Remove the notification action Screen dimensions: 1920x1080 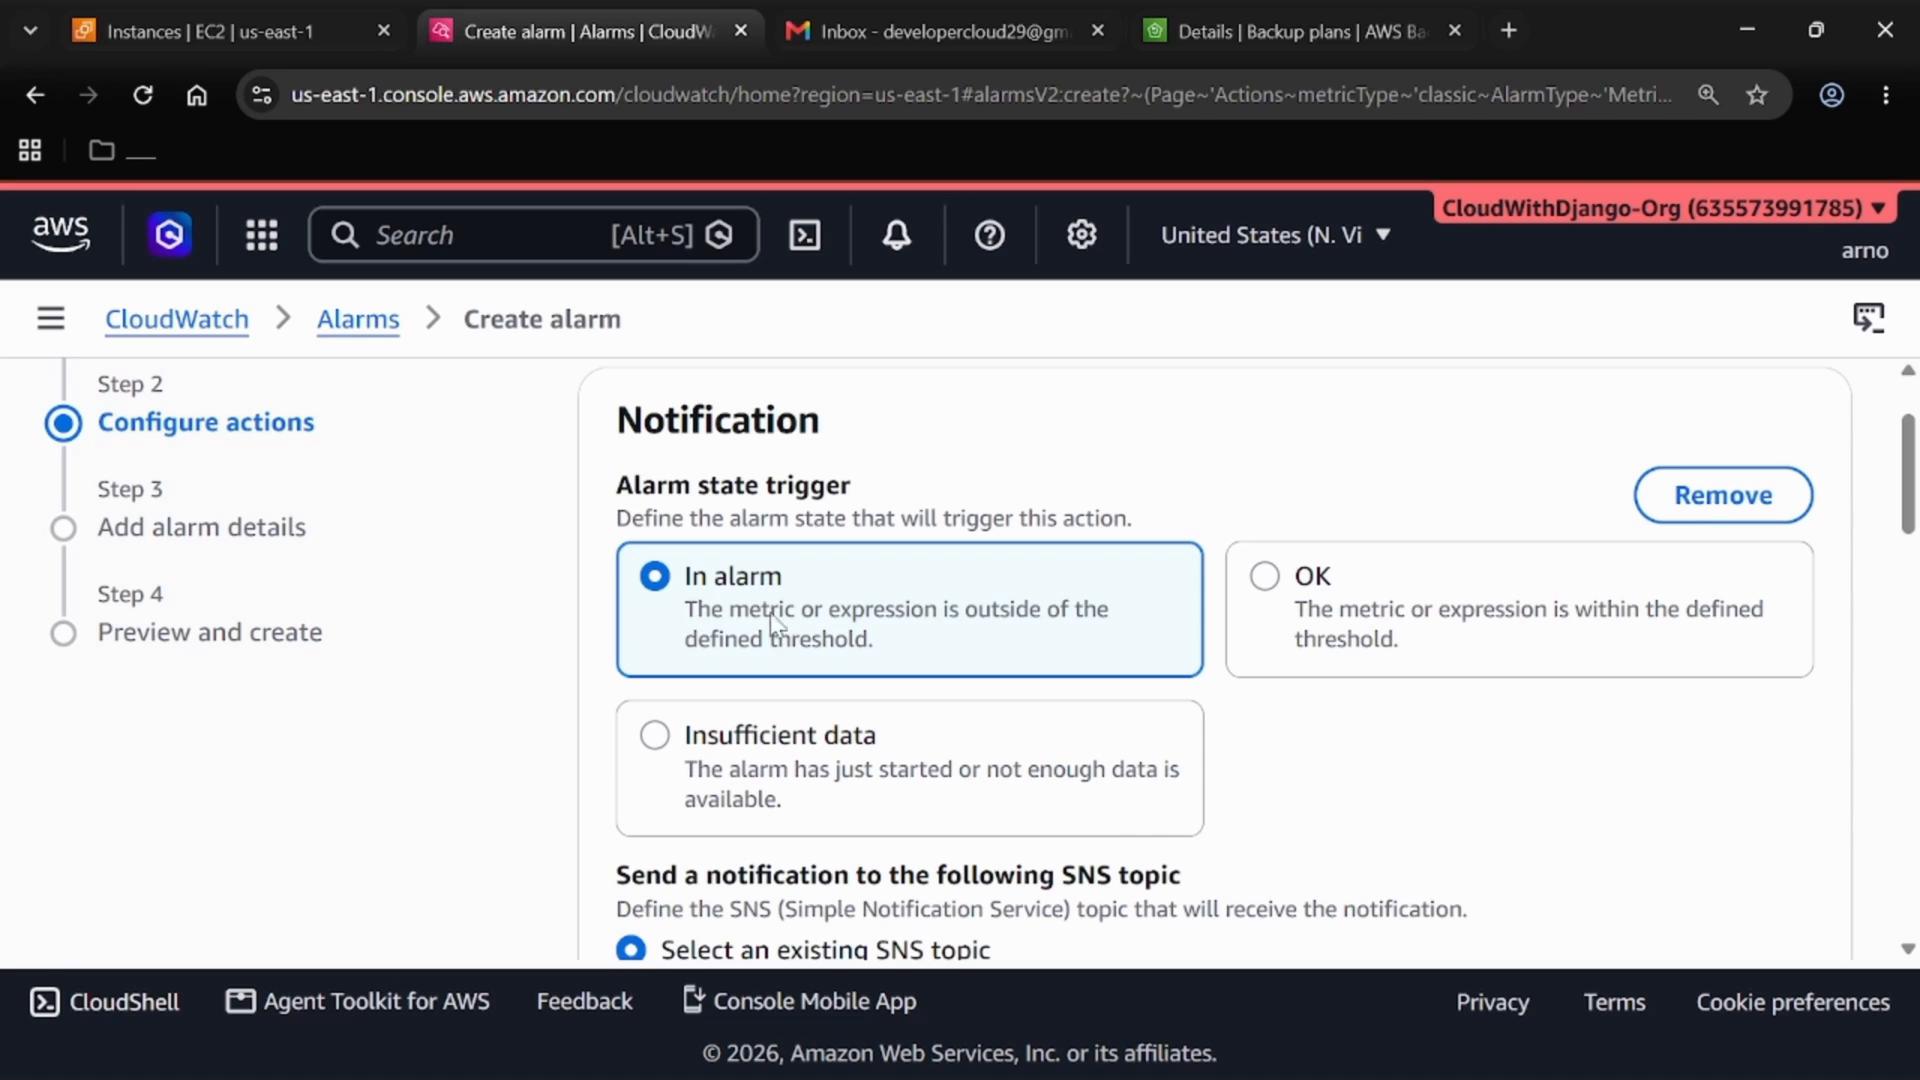1723,495
